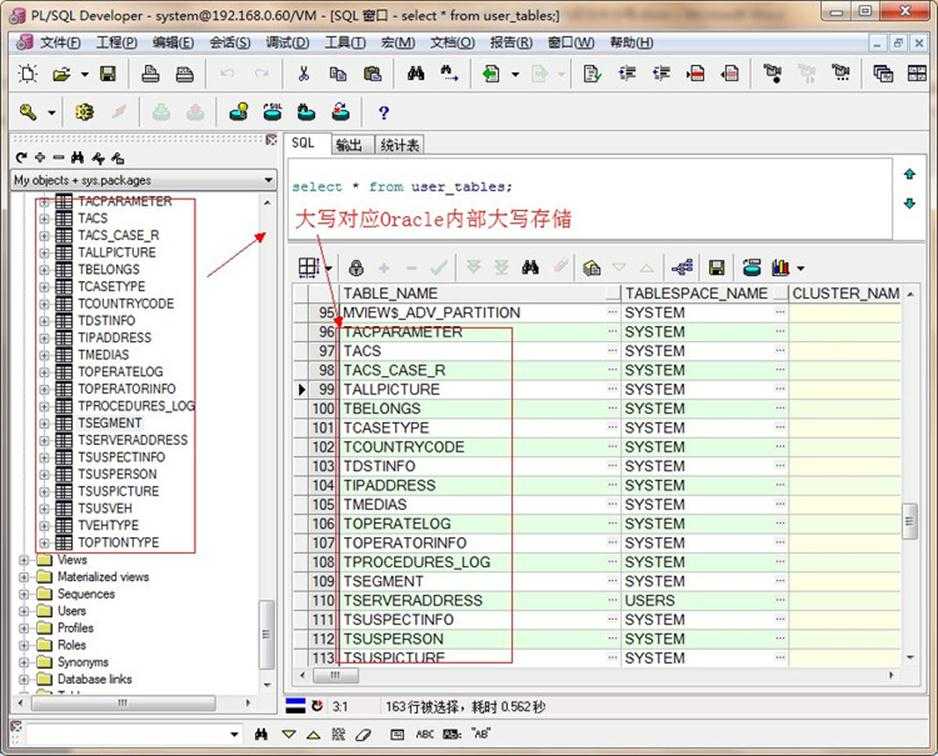Click the results grid horizontal scrollbar thumb
938x756 pixels.
tap(336, 675)
